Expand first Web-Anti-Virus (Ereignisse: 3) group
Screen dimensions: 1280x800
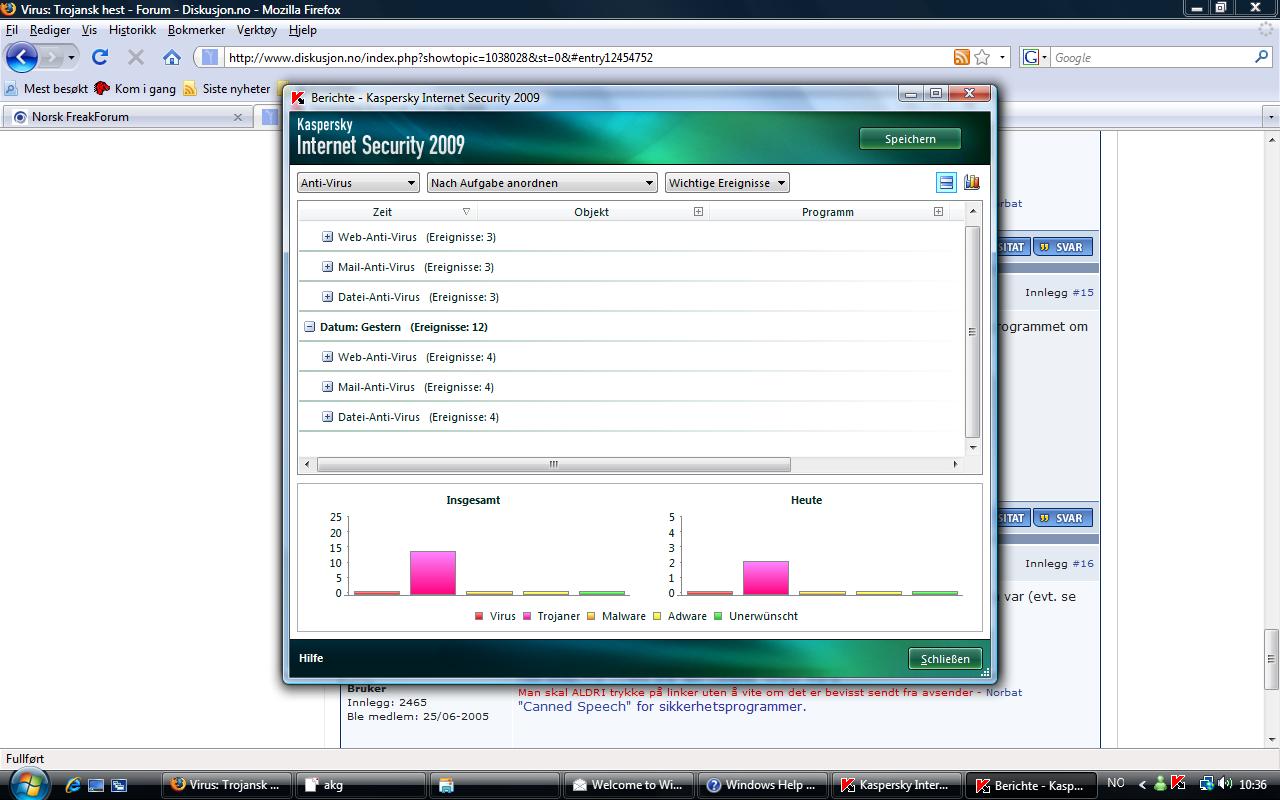point(327,237)
